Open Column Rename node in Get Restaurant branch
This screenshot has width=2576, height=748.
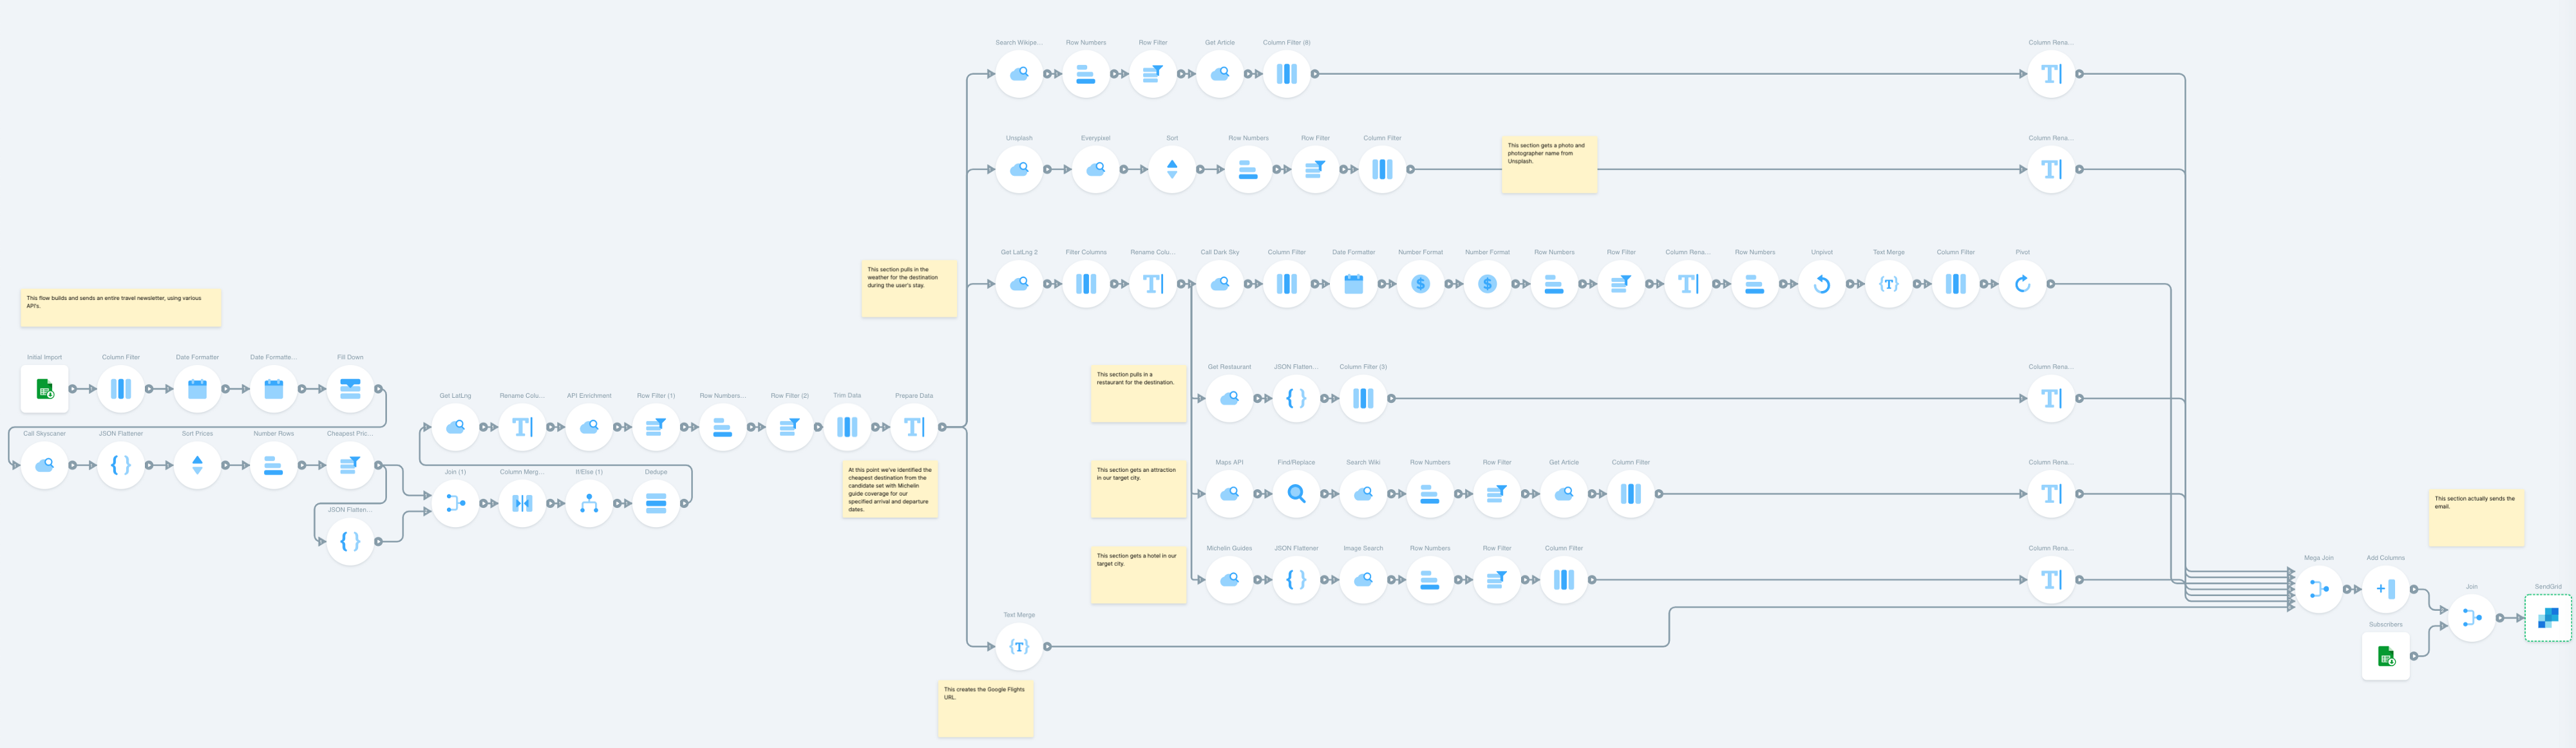2051,398
